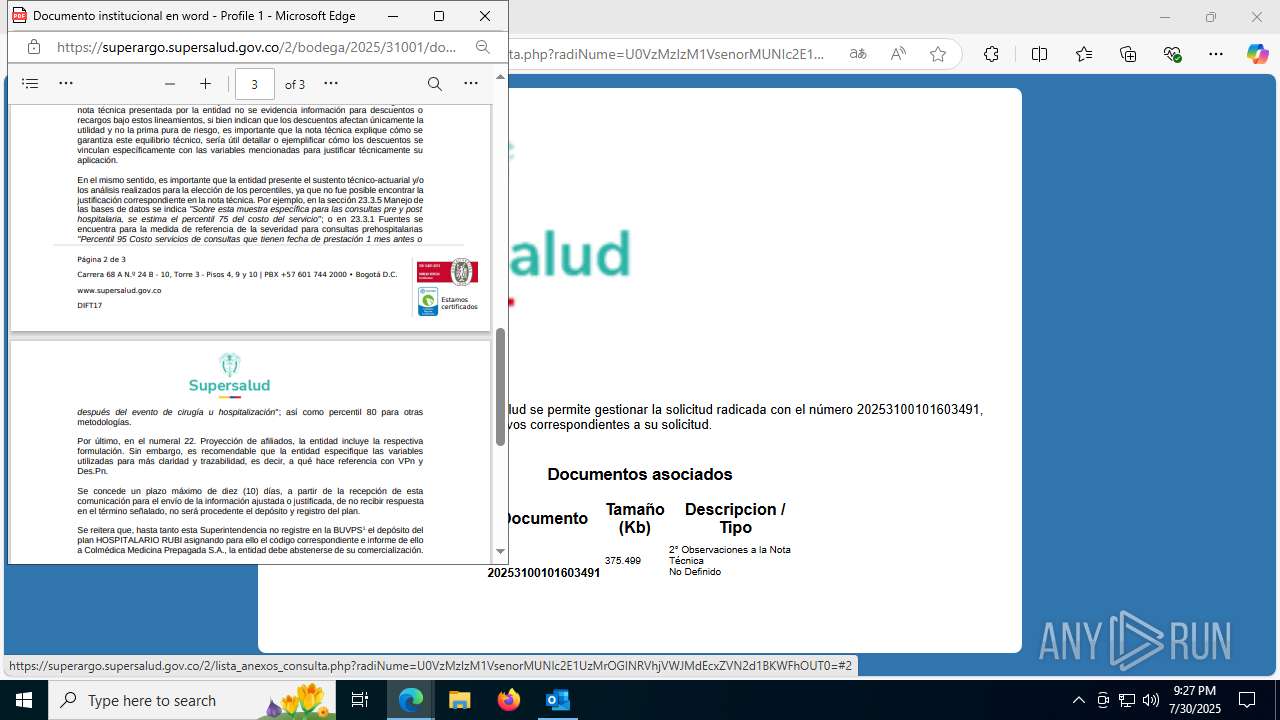The width and height of the screenshot is (1280, 720).
Task: Click the 'Documentos asociados' heading
Action: click(x=640, y=474)
